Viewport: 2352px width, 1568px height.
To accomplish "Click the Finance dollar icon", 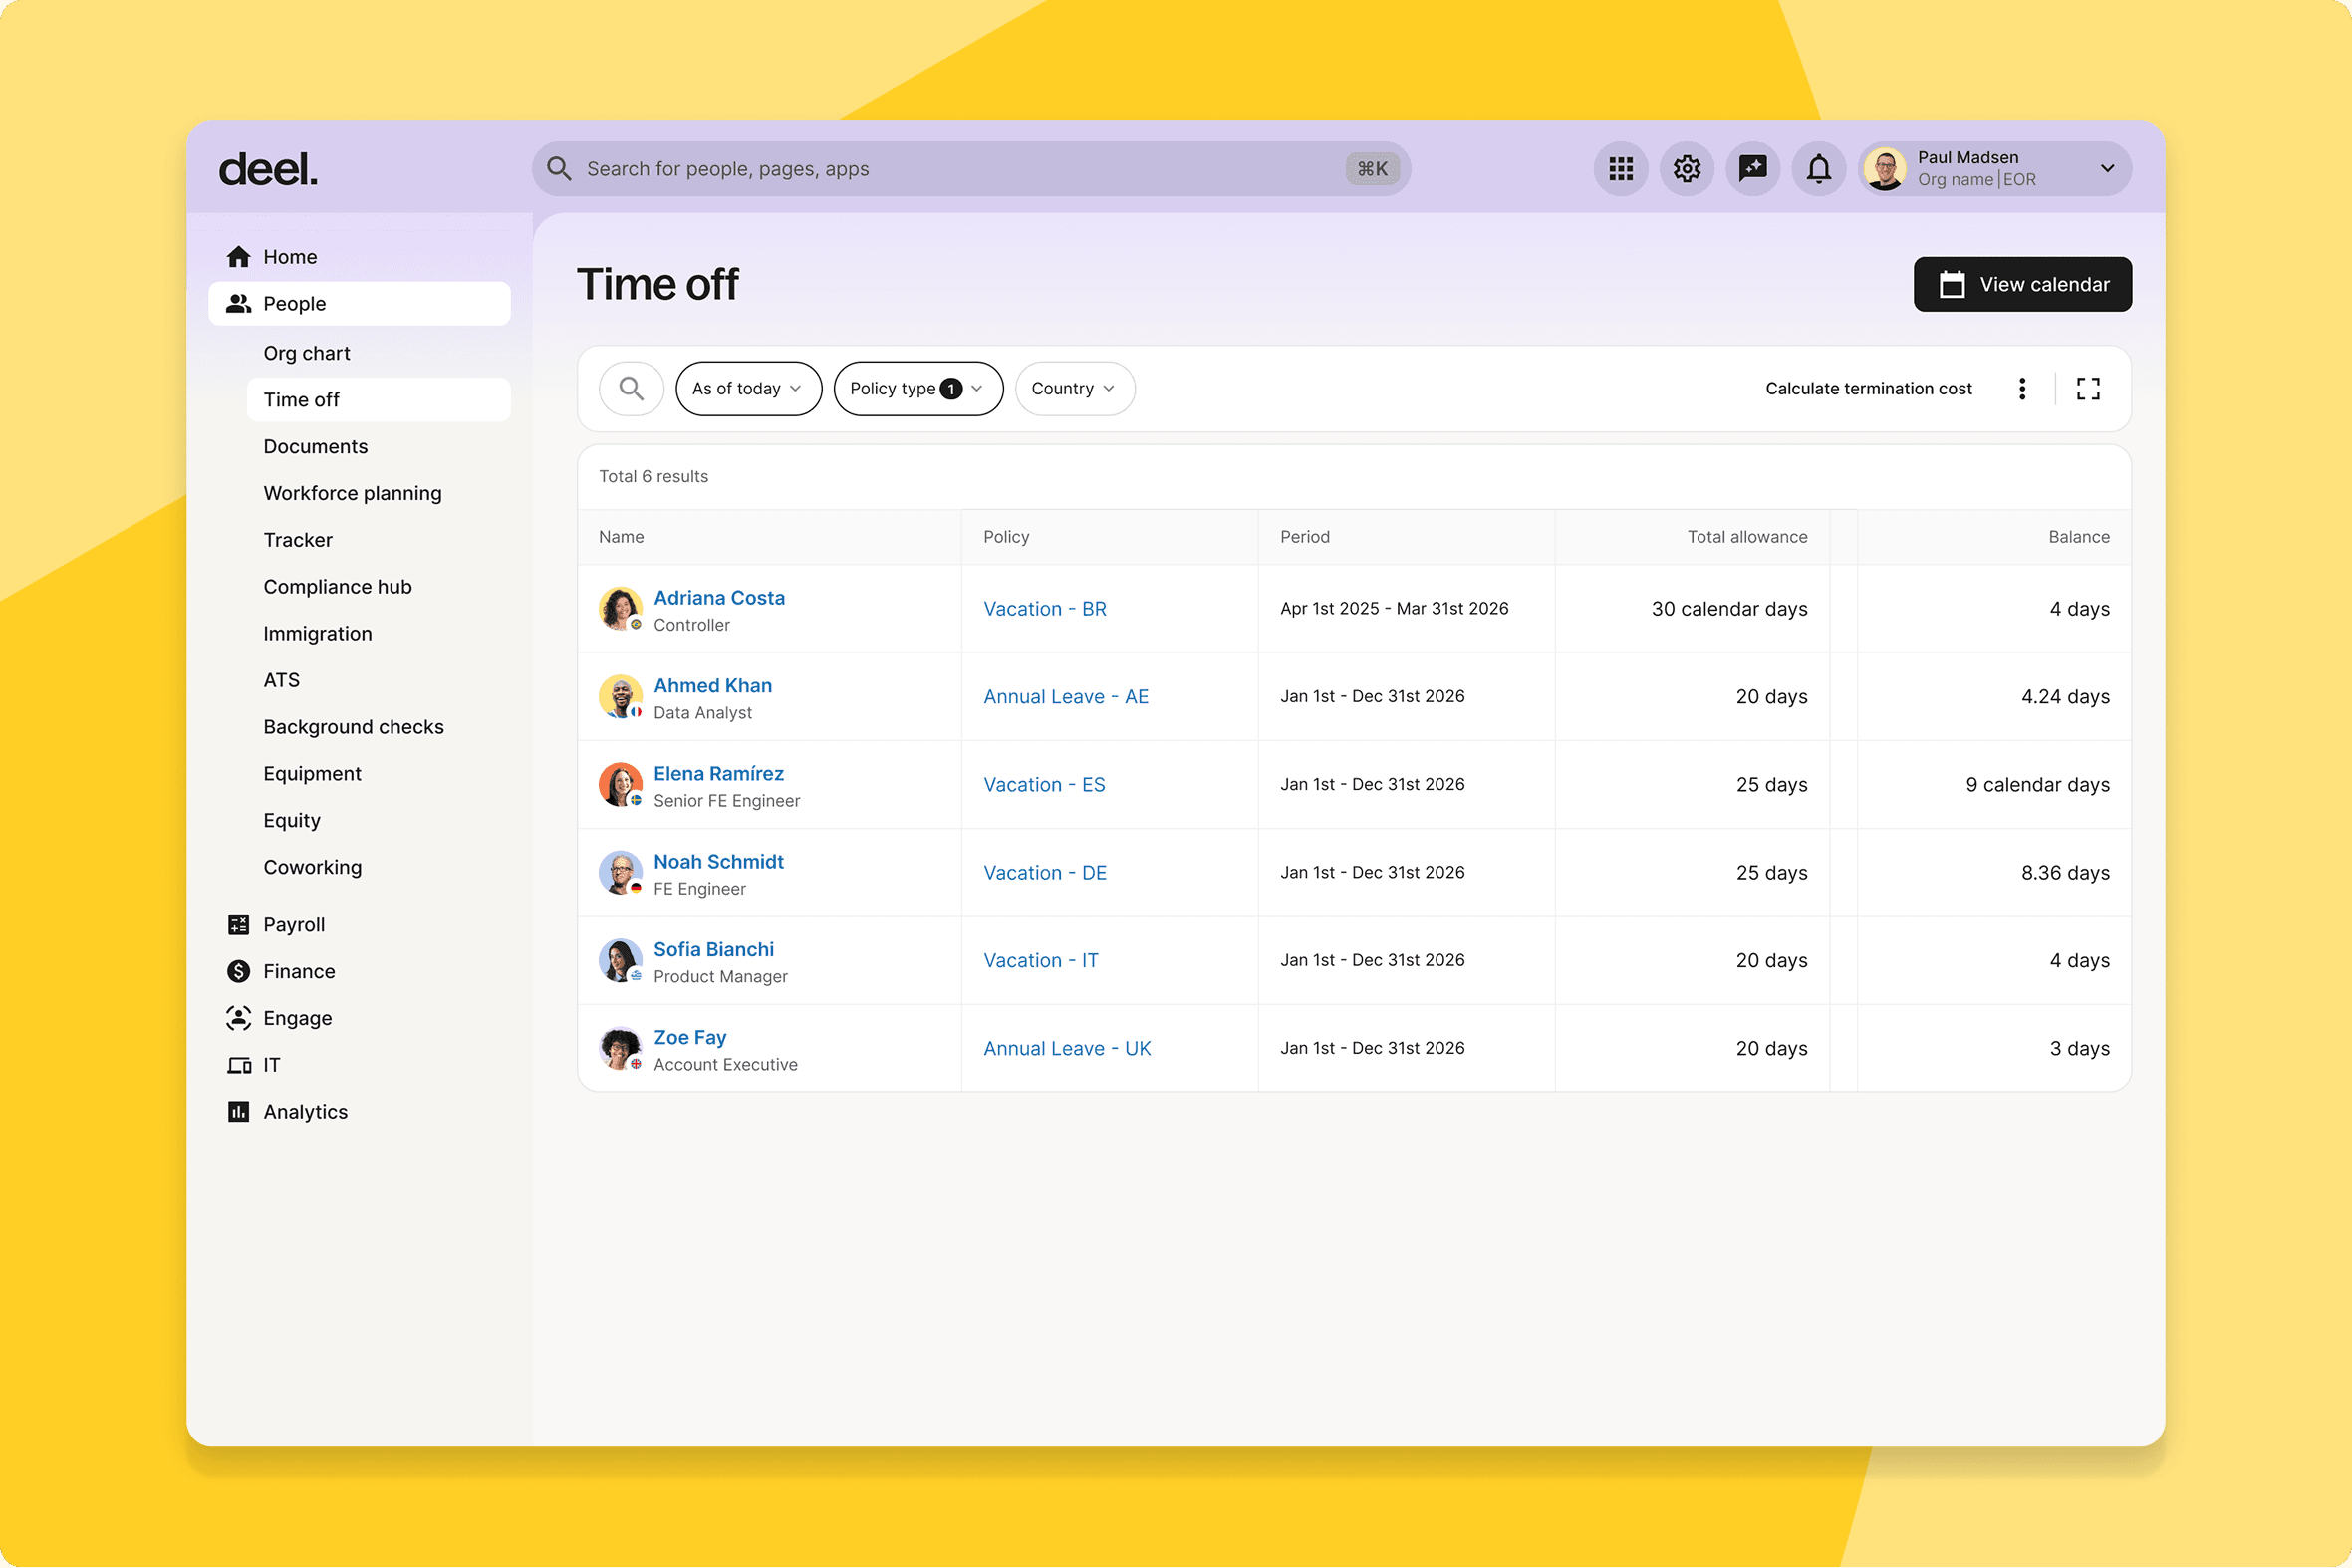I will click(238, 972).
